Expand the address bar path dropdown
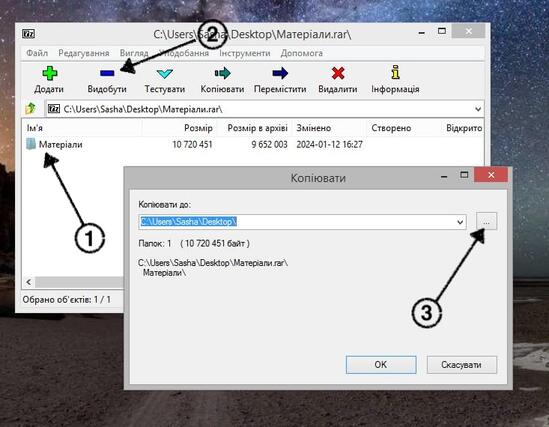The height and width of the screenshot is (427, 549). click(x=478, y=109)
